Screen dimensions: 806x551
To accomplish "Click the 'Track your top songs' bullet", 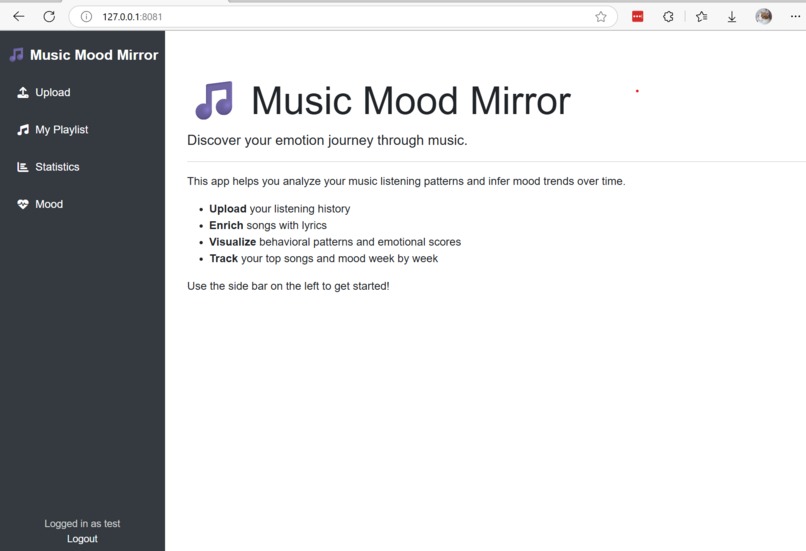I will (324, 258).
